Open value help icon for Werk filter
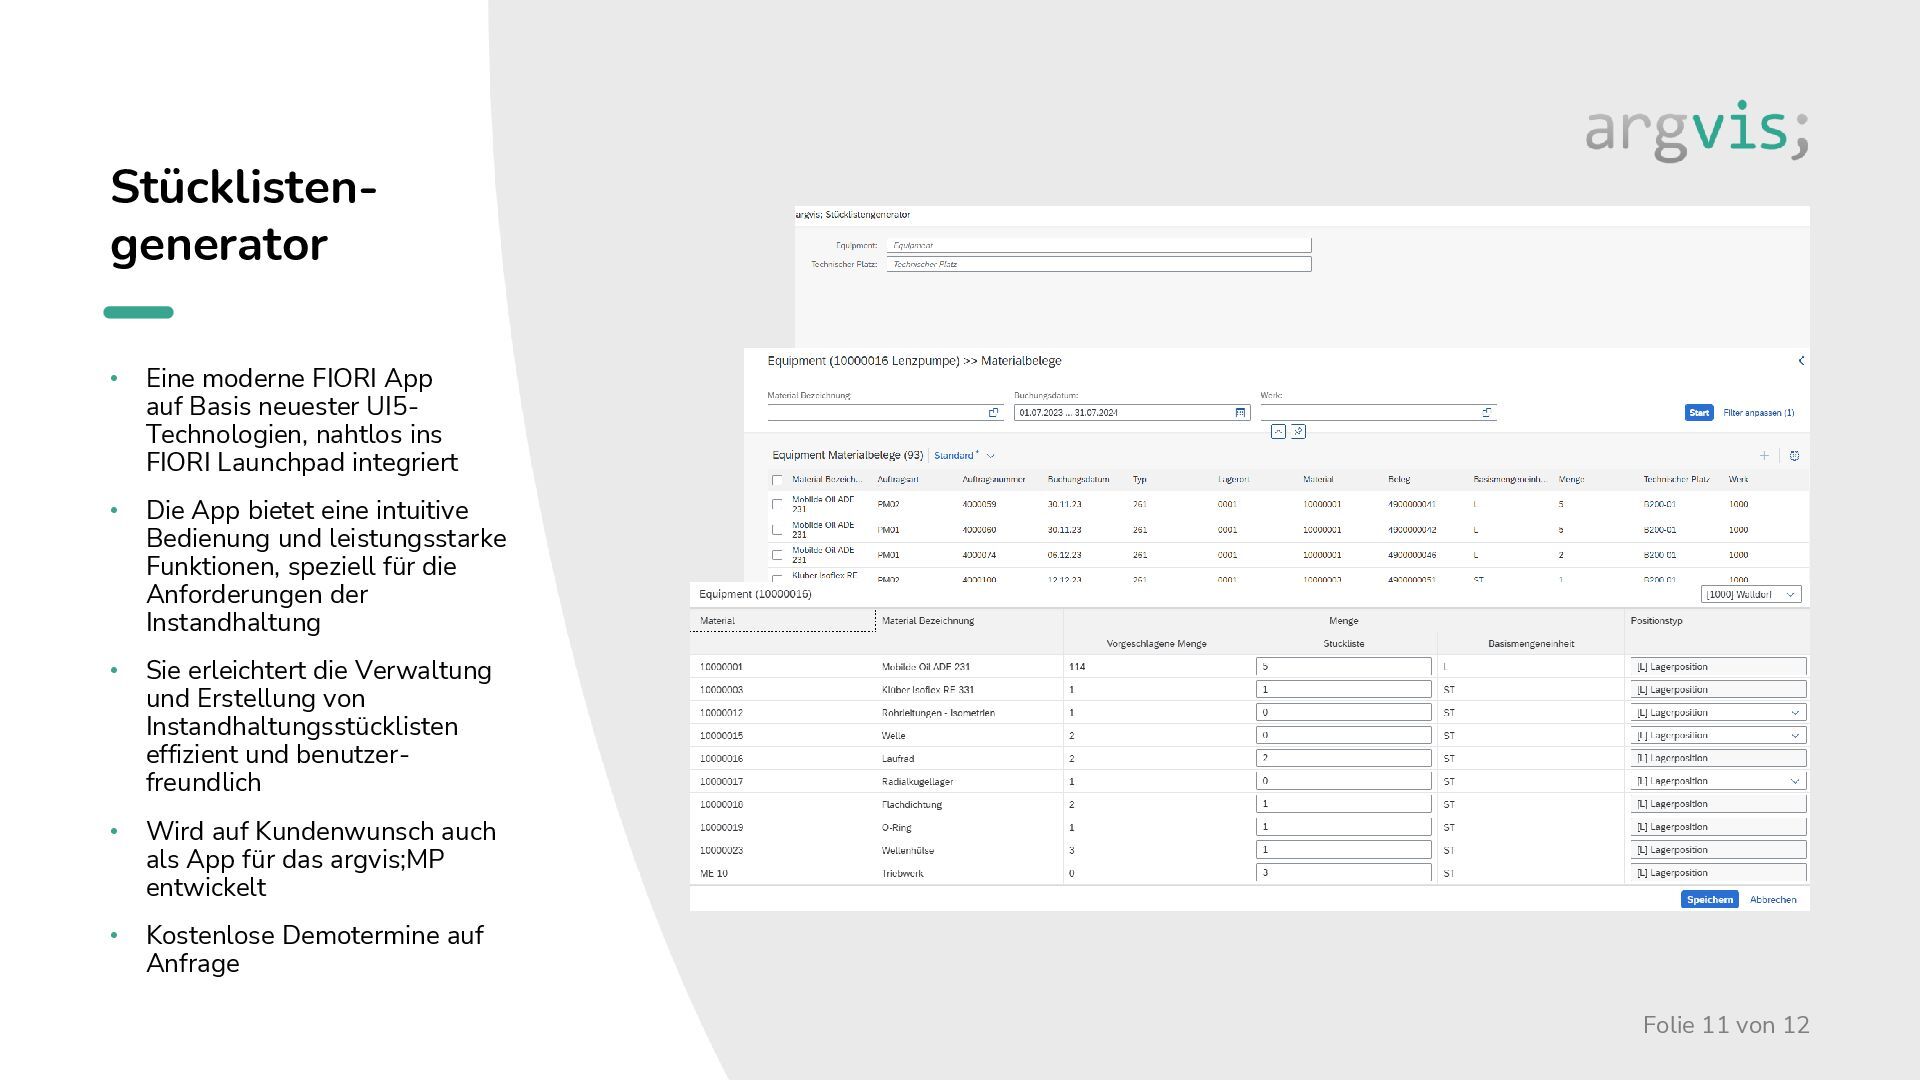Viewport: 1920px width, 1080px height. pos(1486,413)
